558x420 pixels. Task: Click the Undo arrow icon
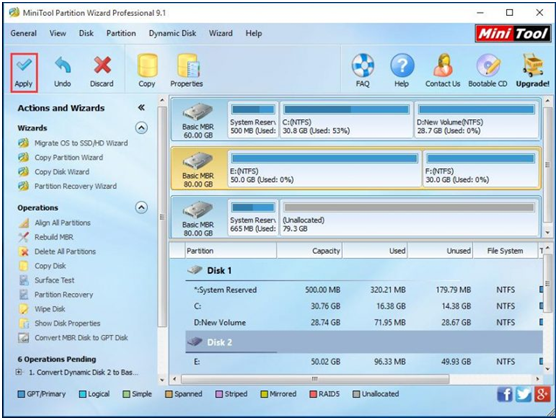(x=63, y=65)
